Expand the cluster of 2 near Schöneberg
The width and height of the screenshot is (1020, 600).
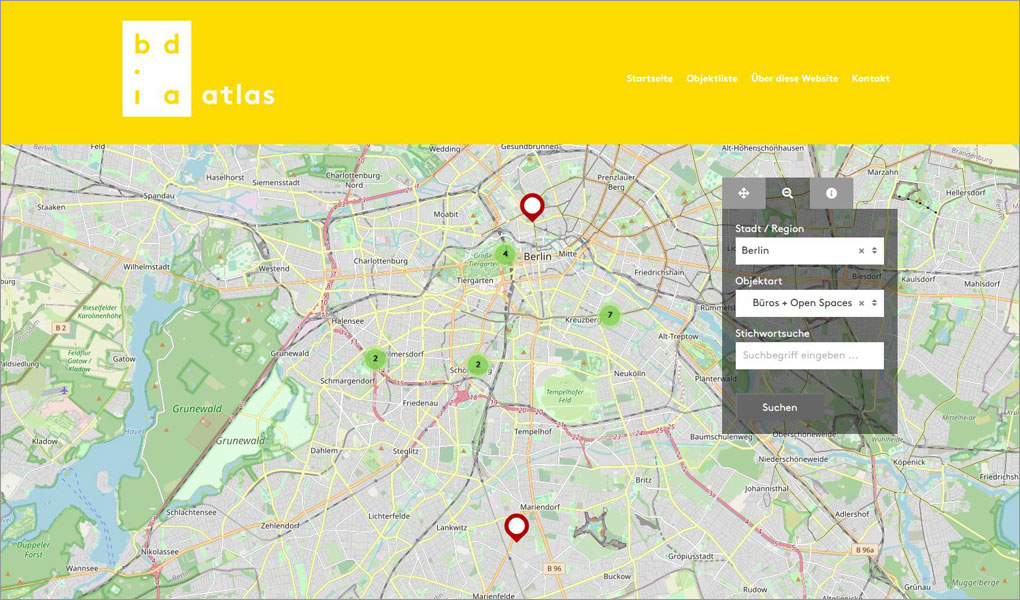tap(478, 366)
